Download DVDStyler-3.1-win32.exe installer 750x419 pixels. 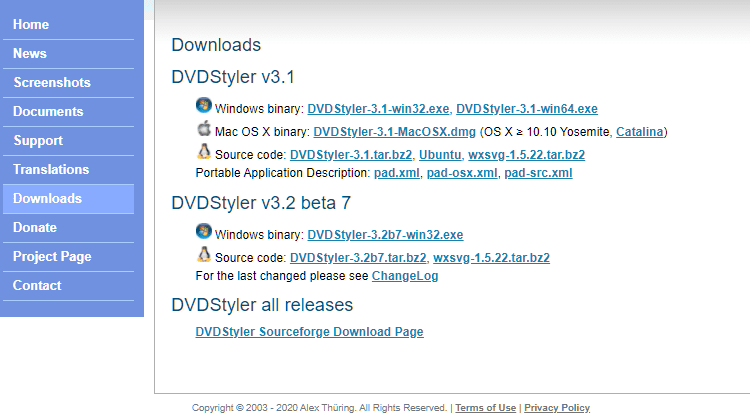(378, 109)
